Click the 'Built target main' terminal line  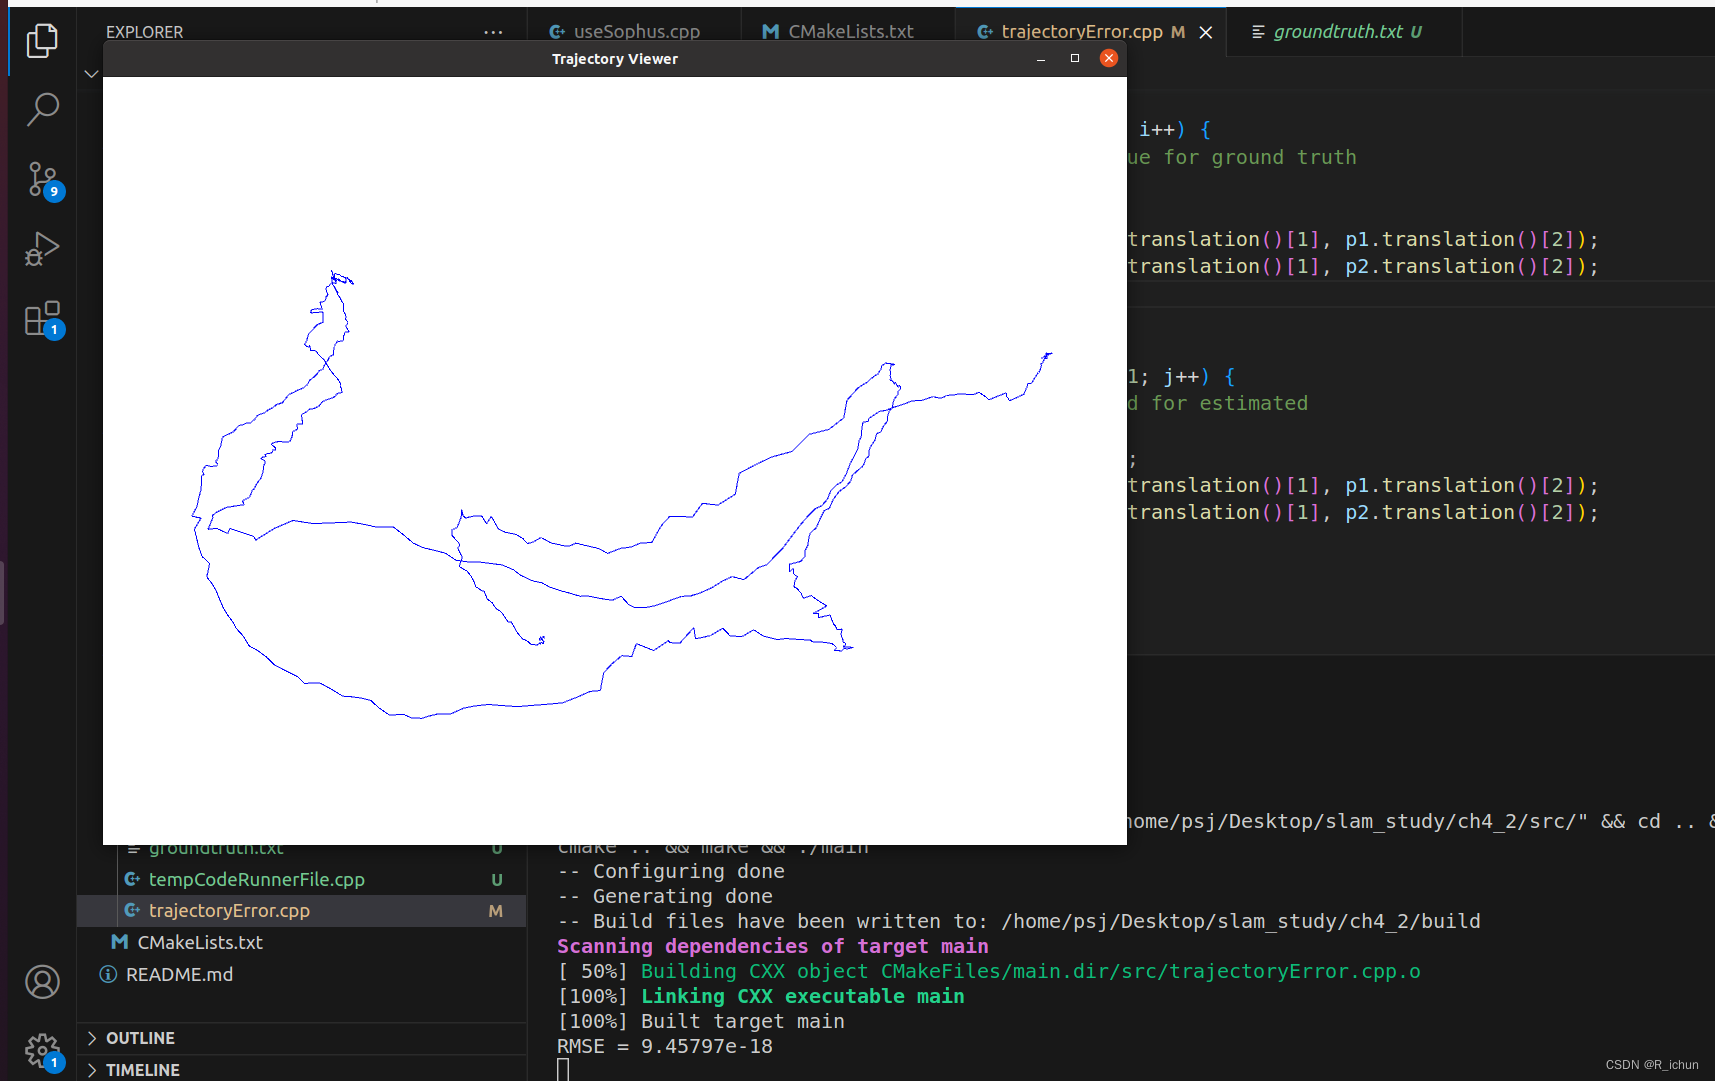[x=701, y=1021]
